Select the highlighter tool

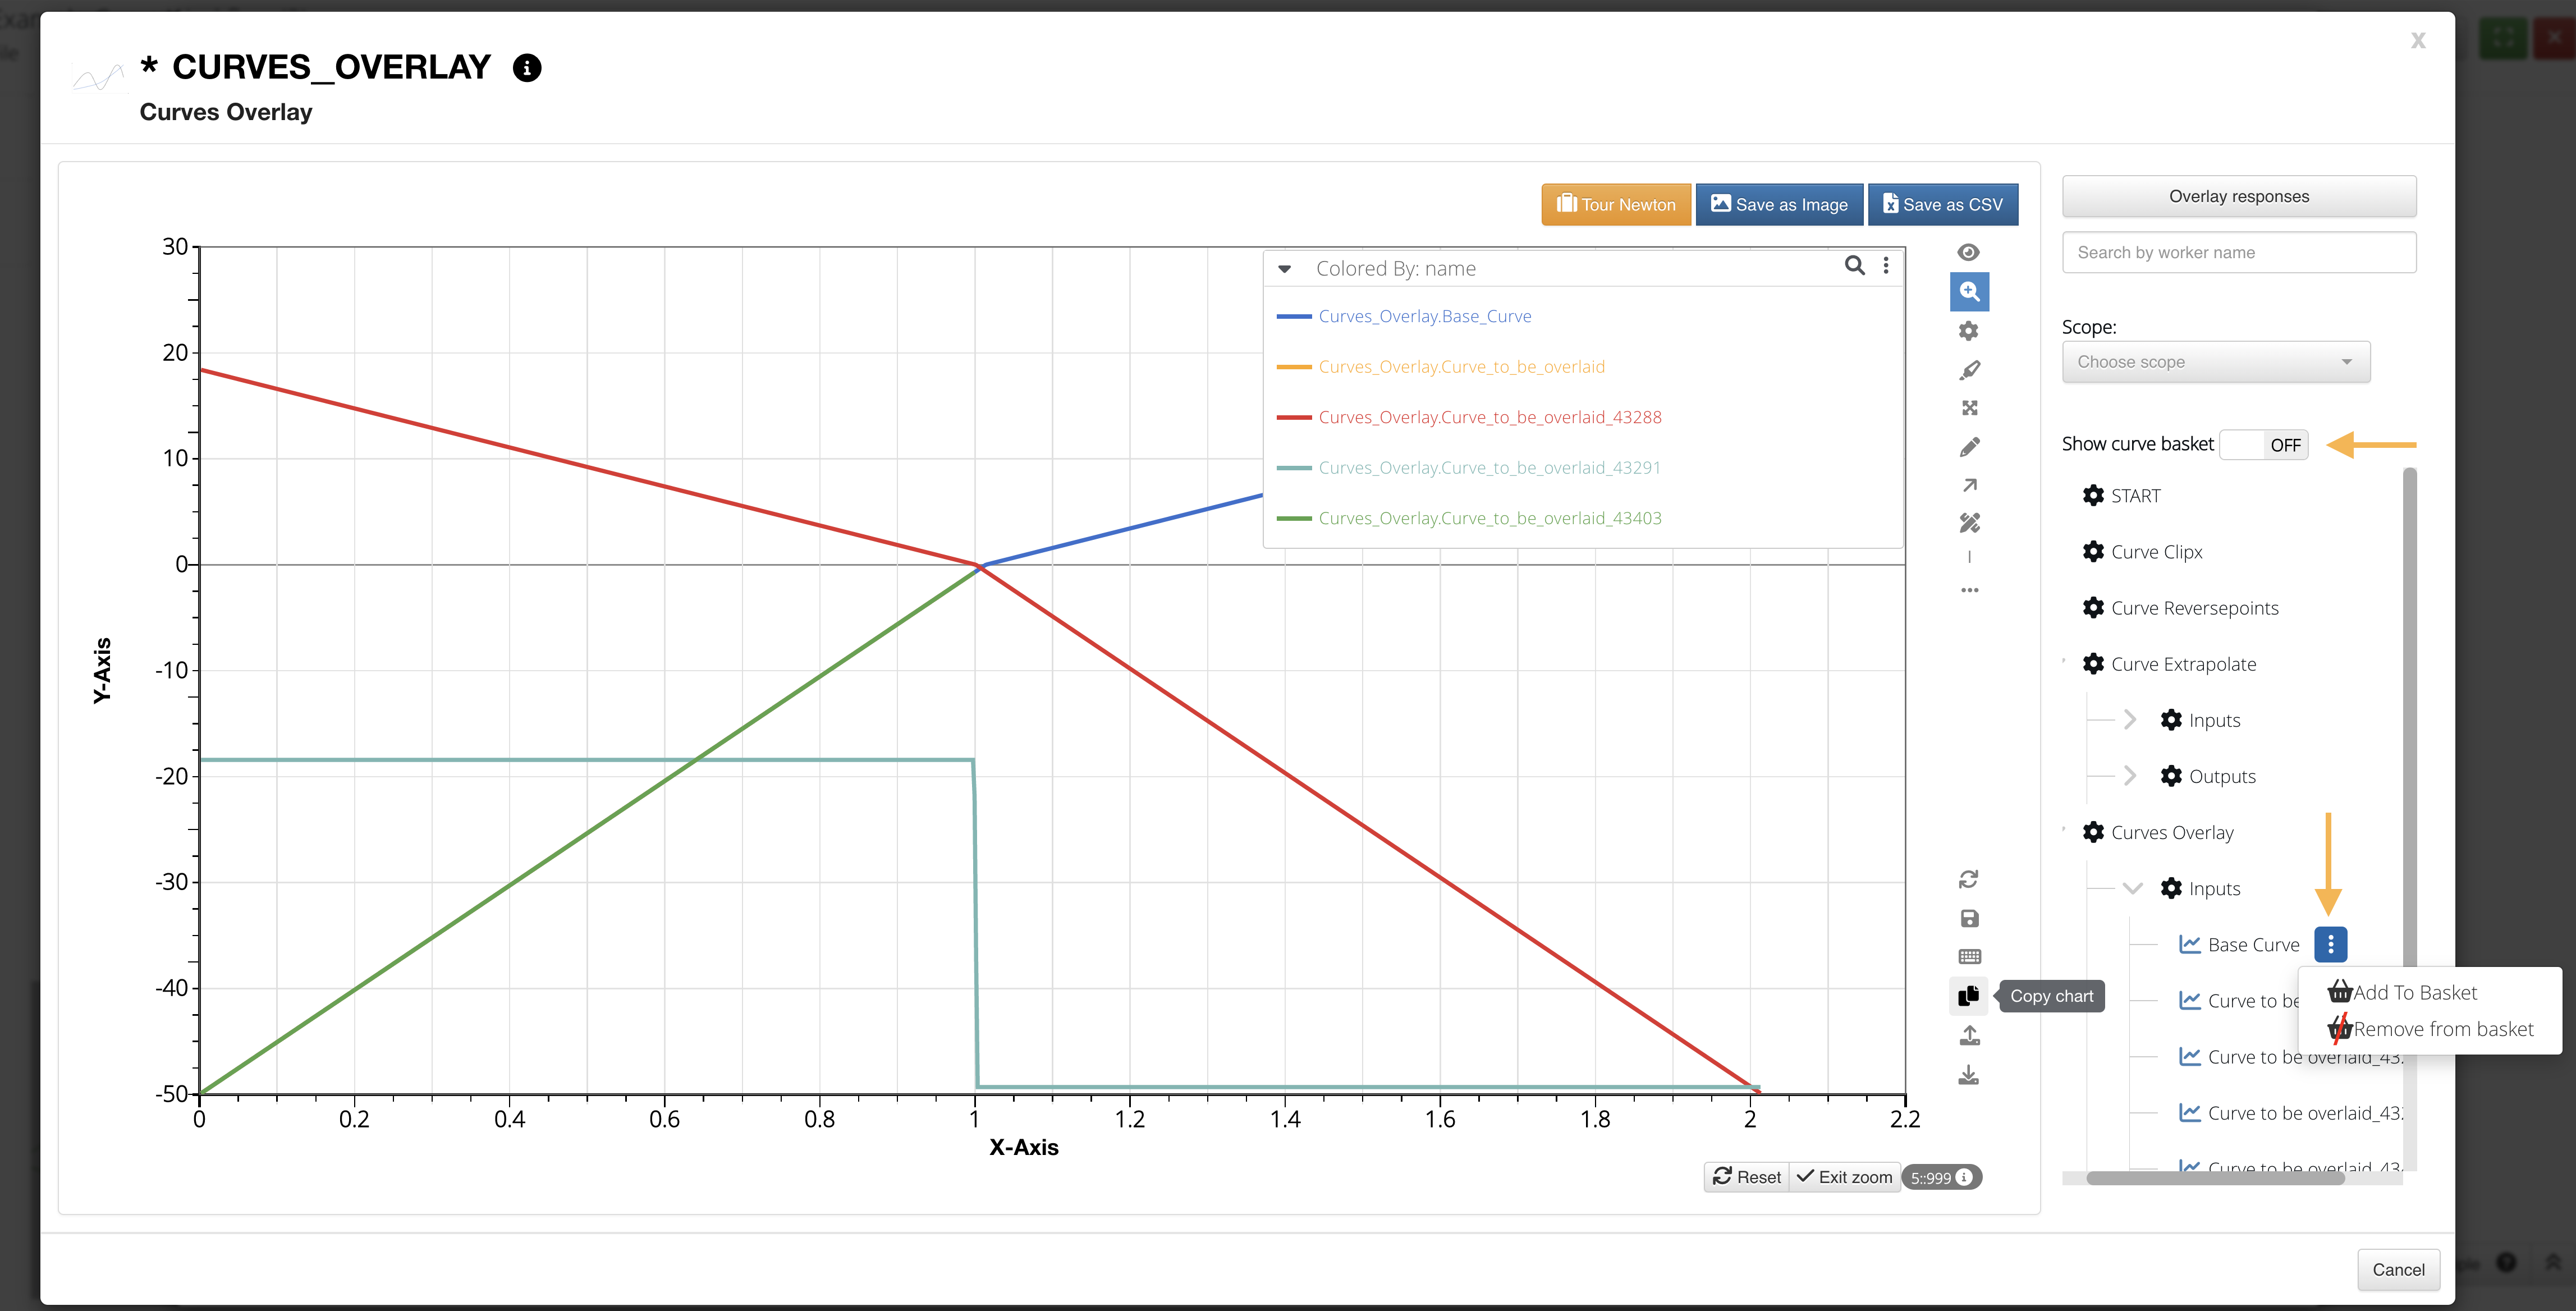click(1969, 370)
